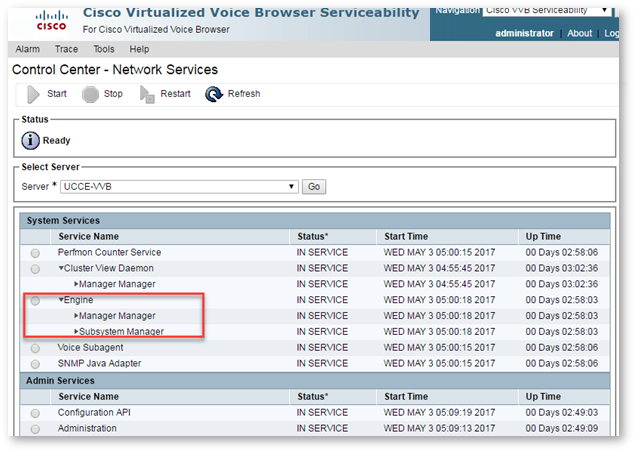The height and width of the screenshot is (452, 636).
Task: Open the Navigation dropdown
Action: [546, 11]
